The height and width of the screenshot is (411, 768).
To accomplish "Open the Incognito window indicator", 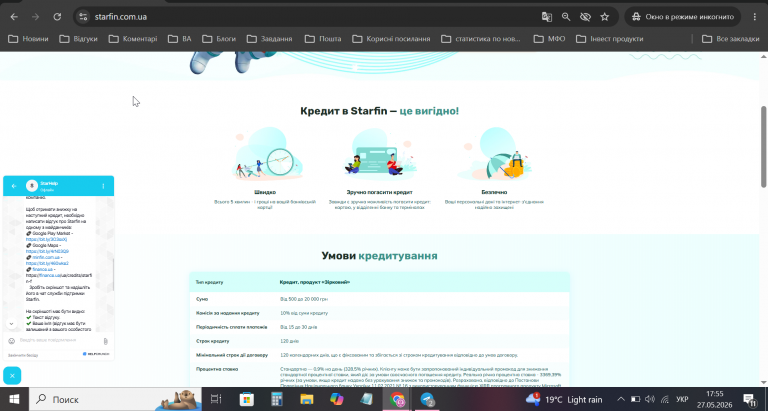I will tap(683, 17).
